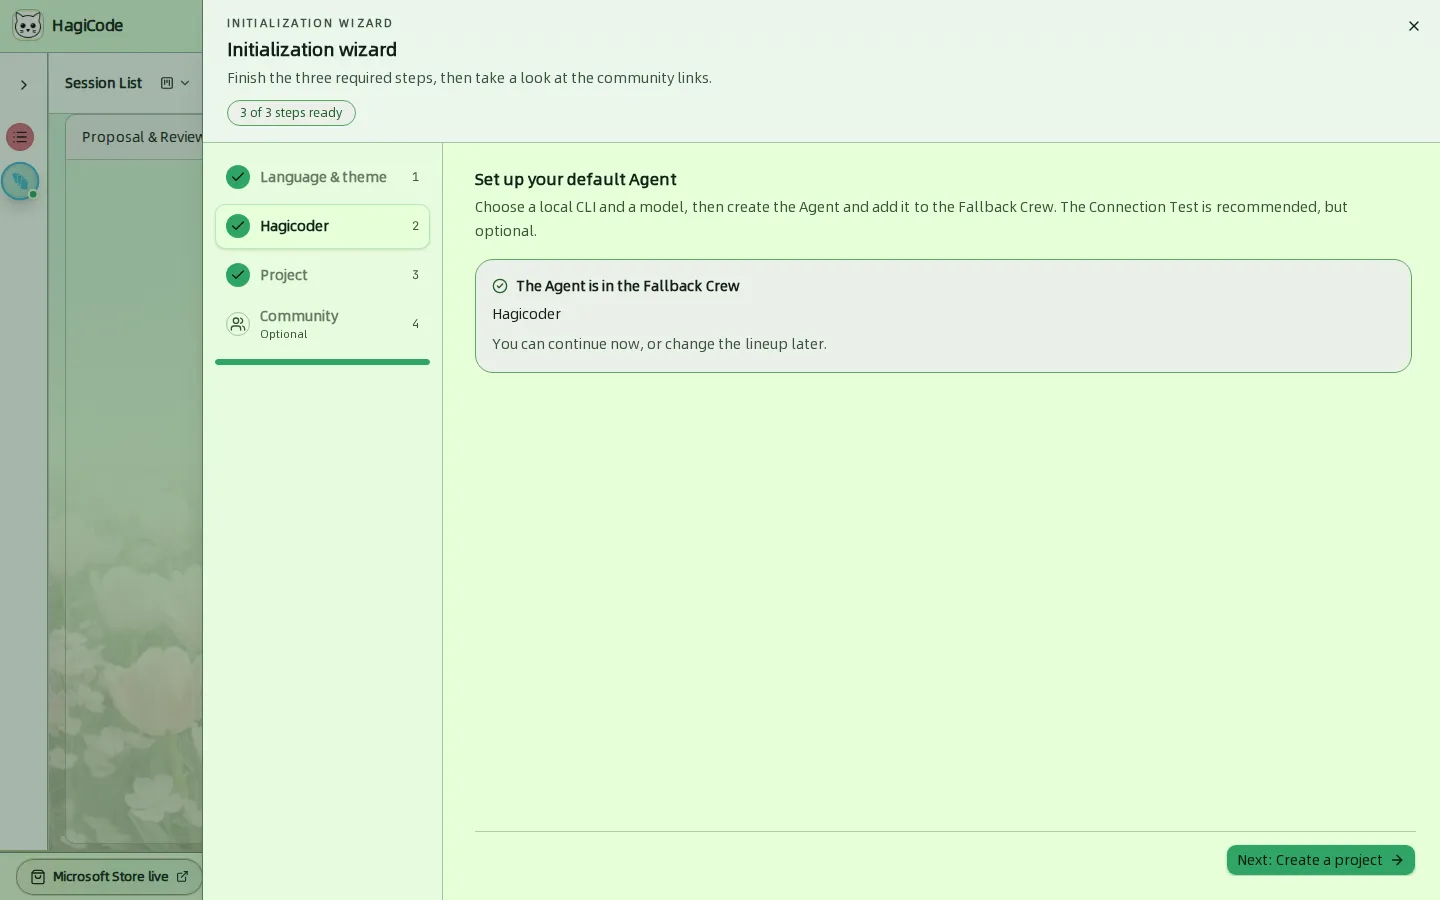The image size is (1440, 900).
Task: Click the HagiCode cat logo
Action: point(28,25)
